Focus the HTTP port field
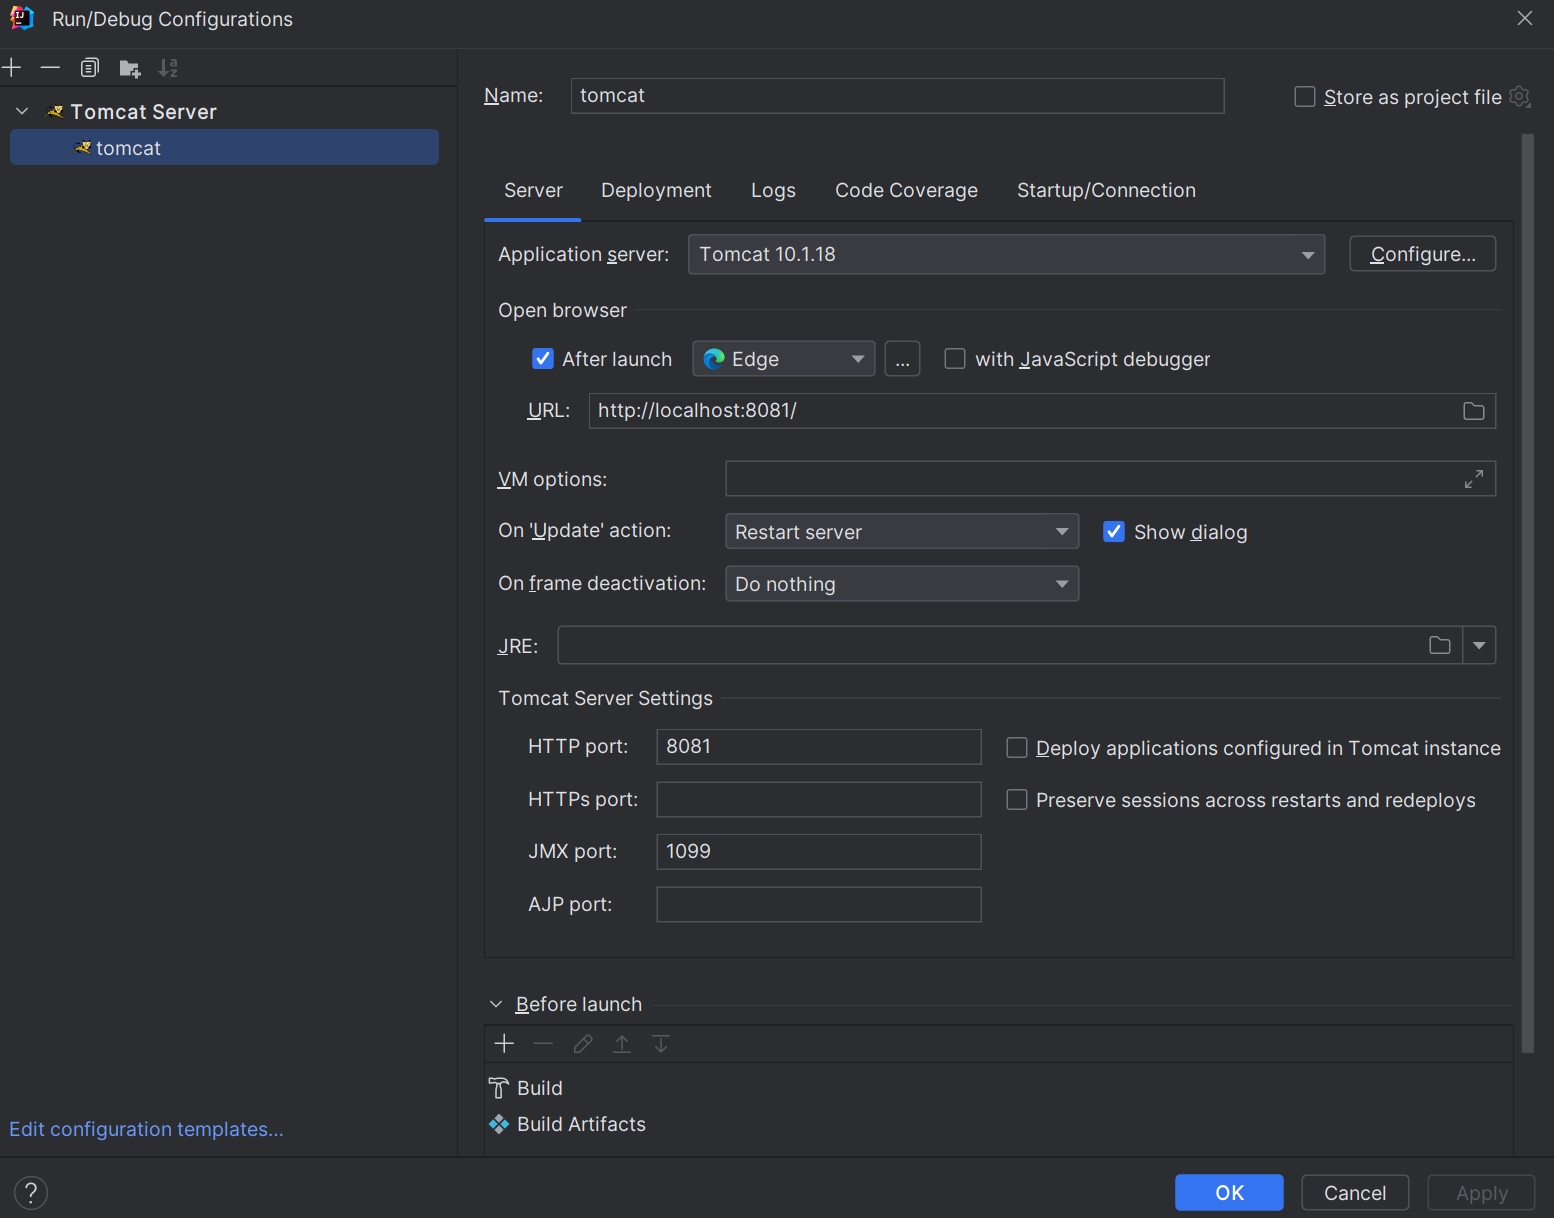The width and height of the screenshot is (1554, 1218). [818, 747]
